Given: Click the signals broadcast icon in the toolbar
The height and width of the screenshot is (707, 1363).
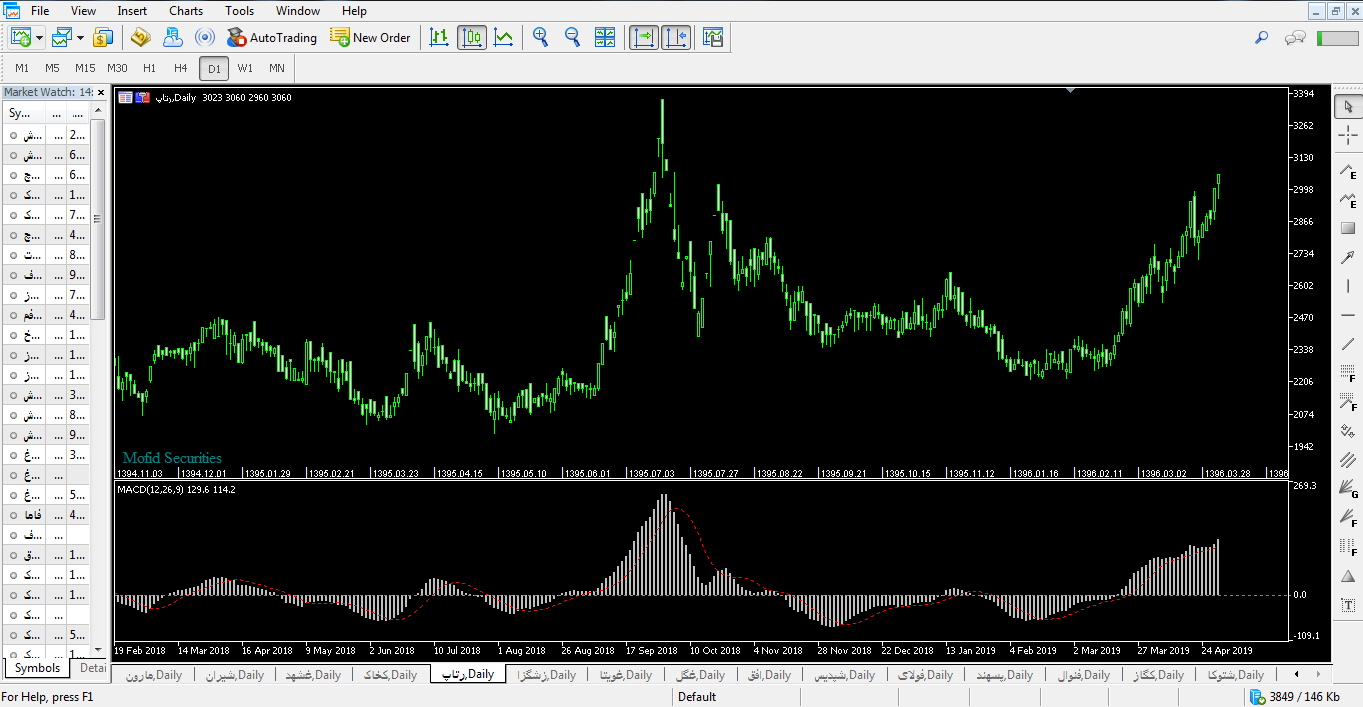Looking at the screenshot, I should point(204,38).
